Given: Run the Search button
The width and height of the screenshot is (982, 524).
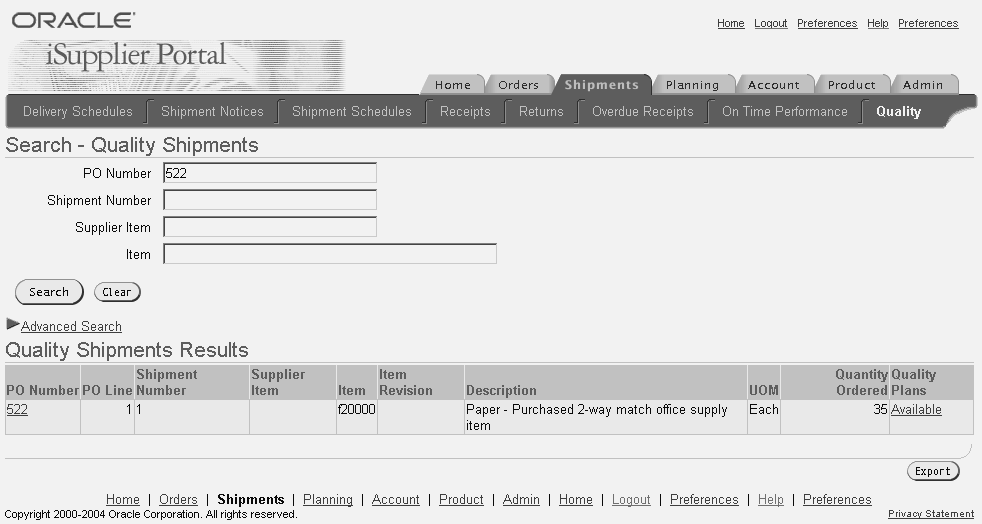Looking at the screenshot, I should pyautogui.click(x=49, y=292).
